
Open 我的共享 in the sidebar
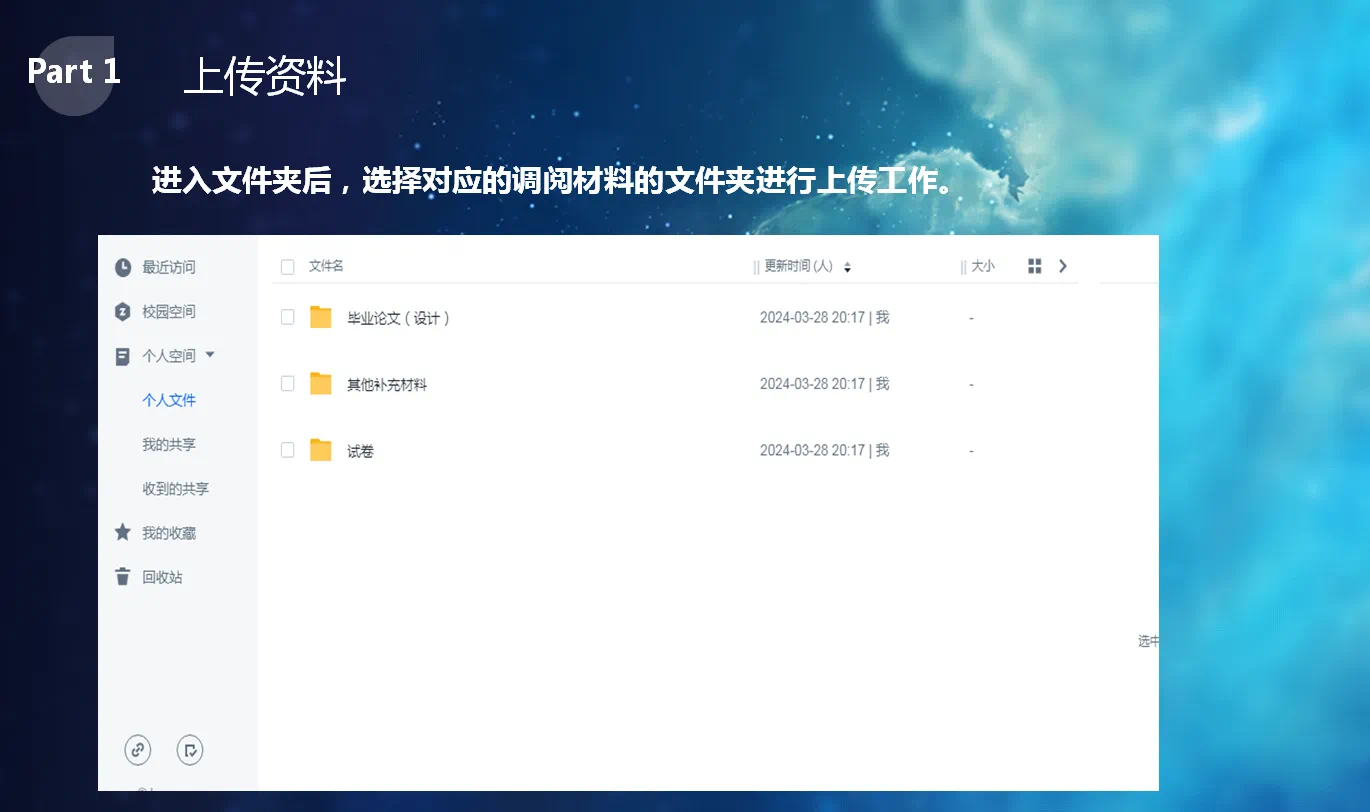coord(169,445)
